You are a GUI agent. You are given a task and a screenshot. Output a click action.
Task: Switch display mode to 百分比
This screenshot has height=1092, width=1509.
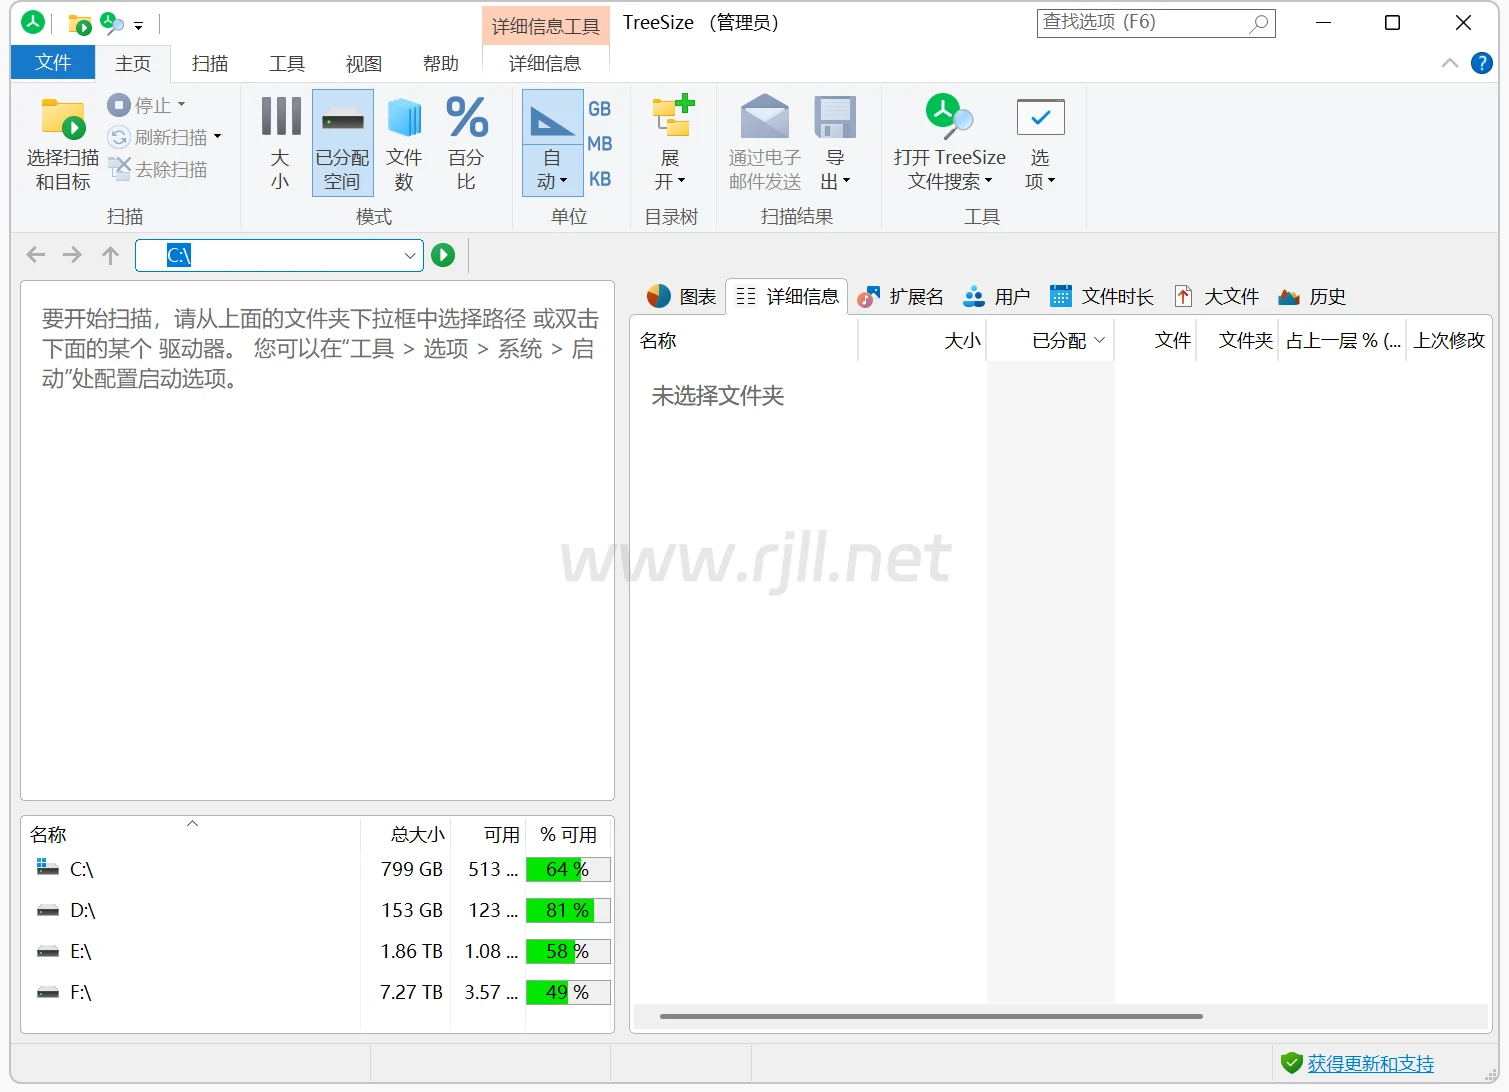click(x=466, y=142)
